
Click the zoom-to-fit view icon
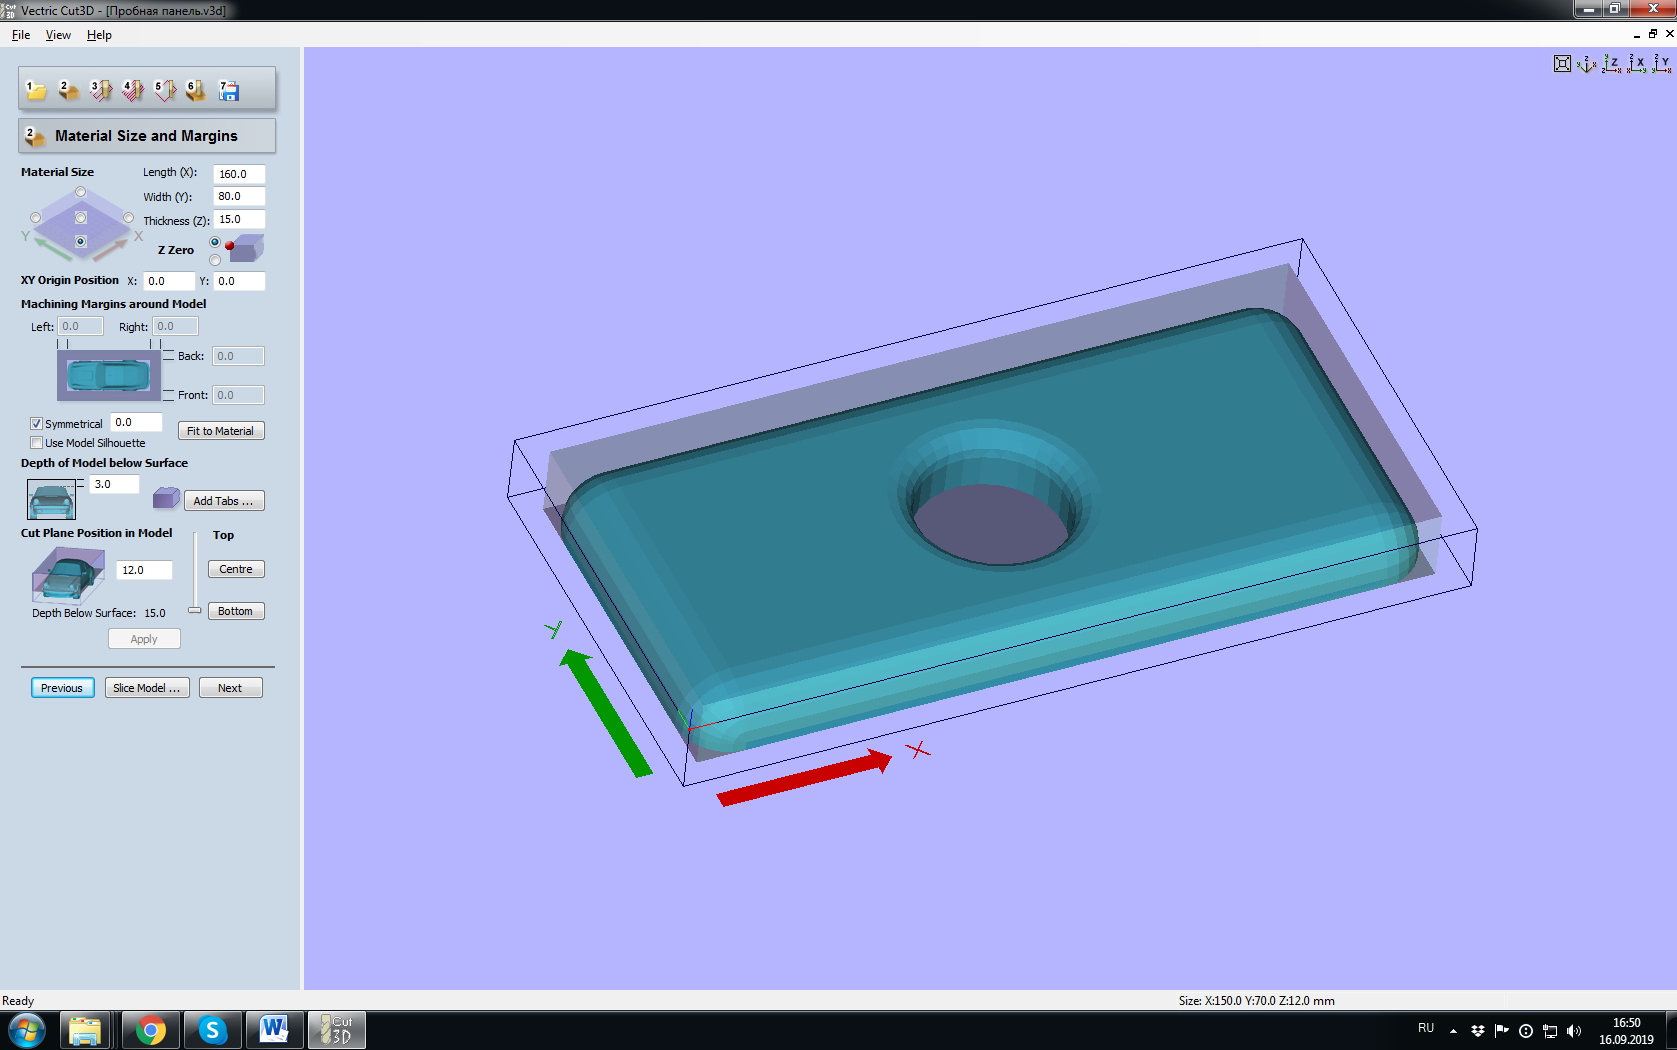(x=1562, y=64)
